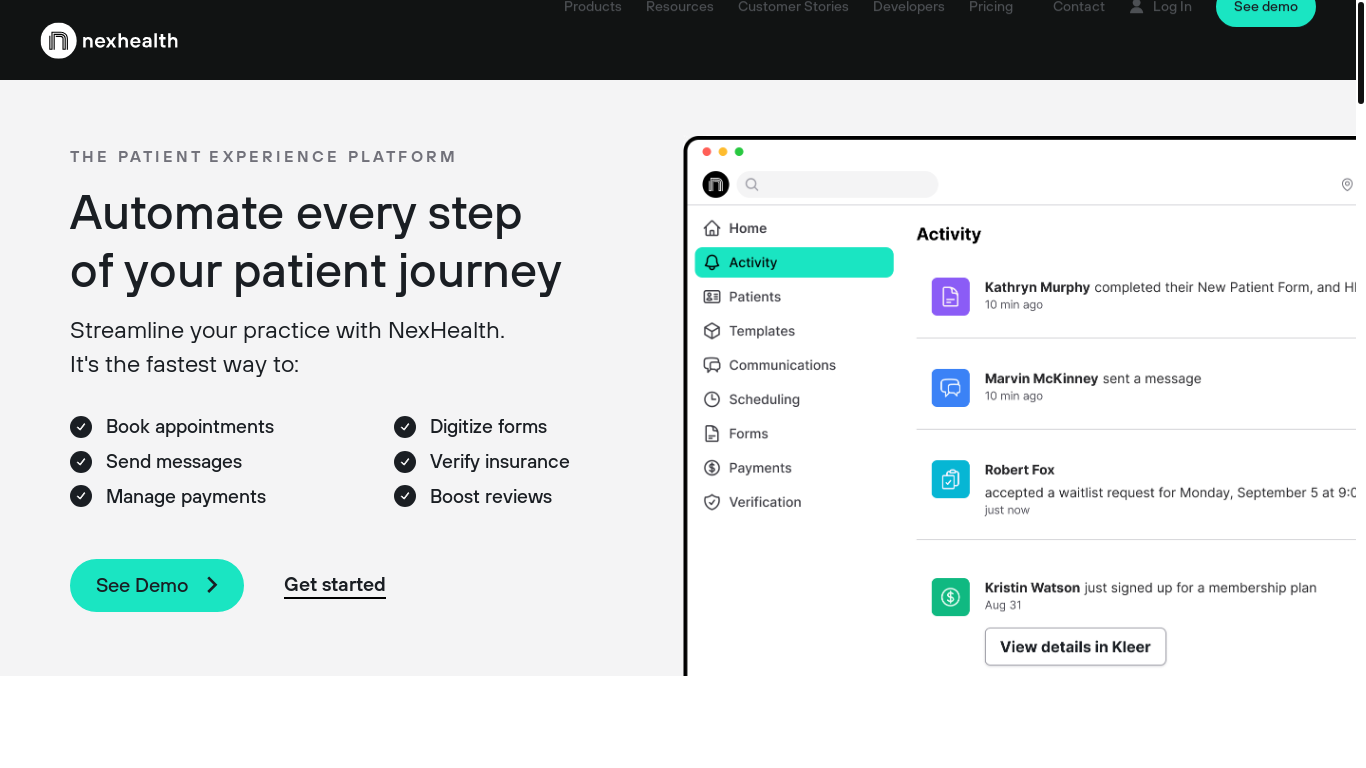The height and width of the screenshot is (768, 1366).
Task: Click 'Automate every step' headline
Action: tap(296, 213)
